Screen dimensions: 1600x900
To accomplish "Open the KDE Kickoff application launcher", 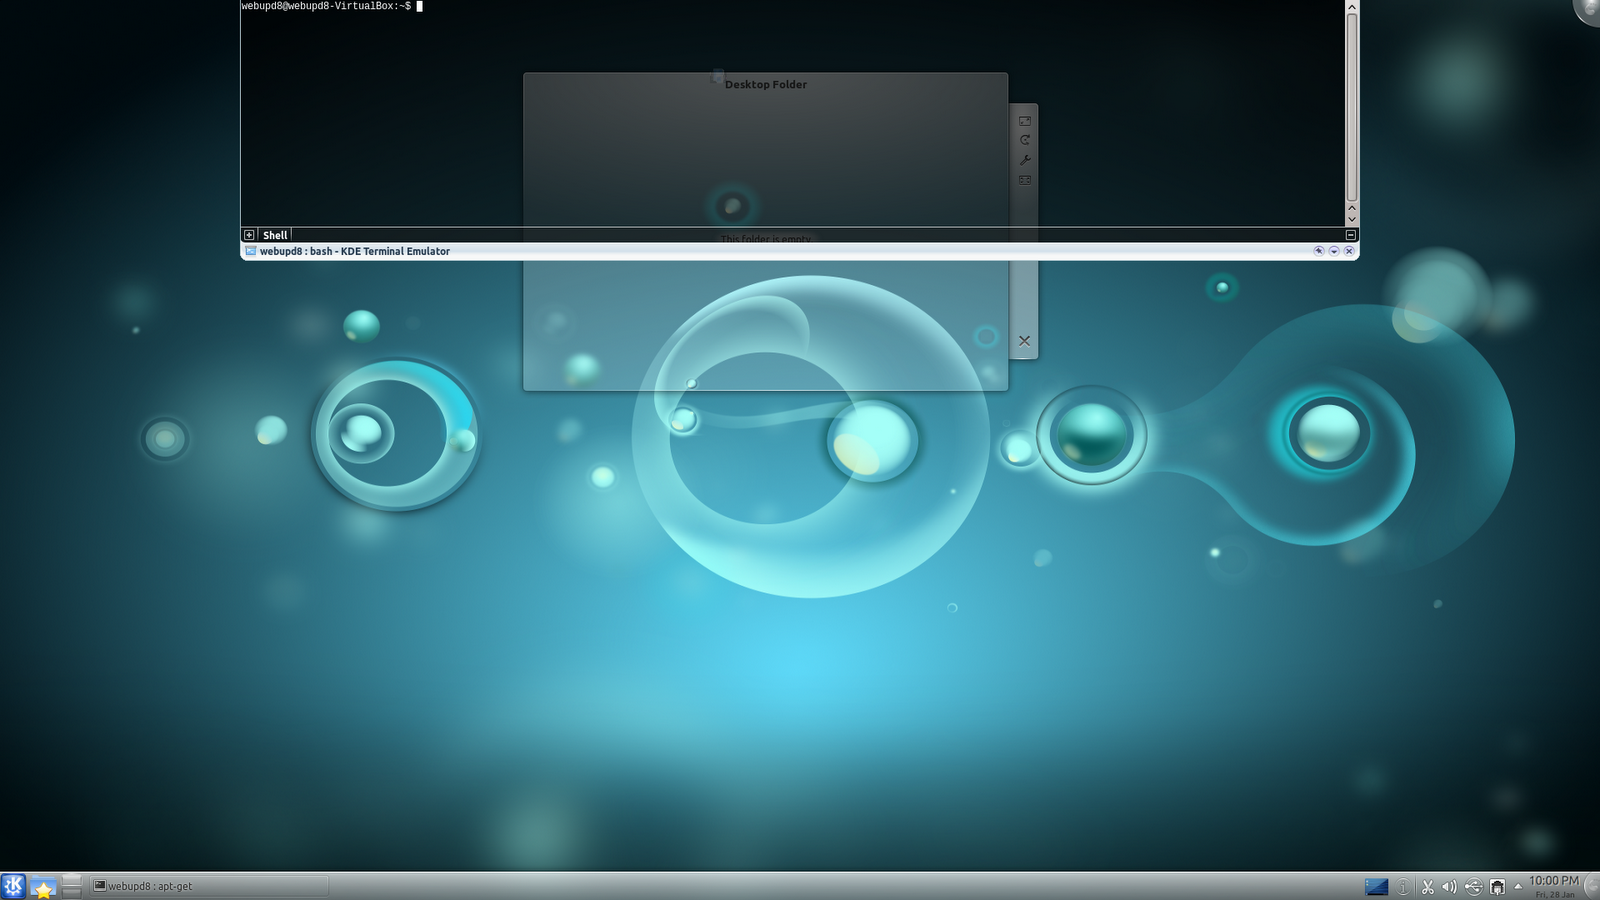I will point(13,886).
